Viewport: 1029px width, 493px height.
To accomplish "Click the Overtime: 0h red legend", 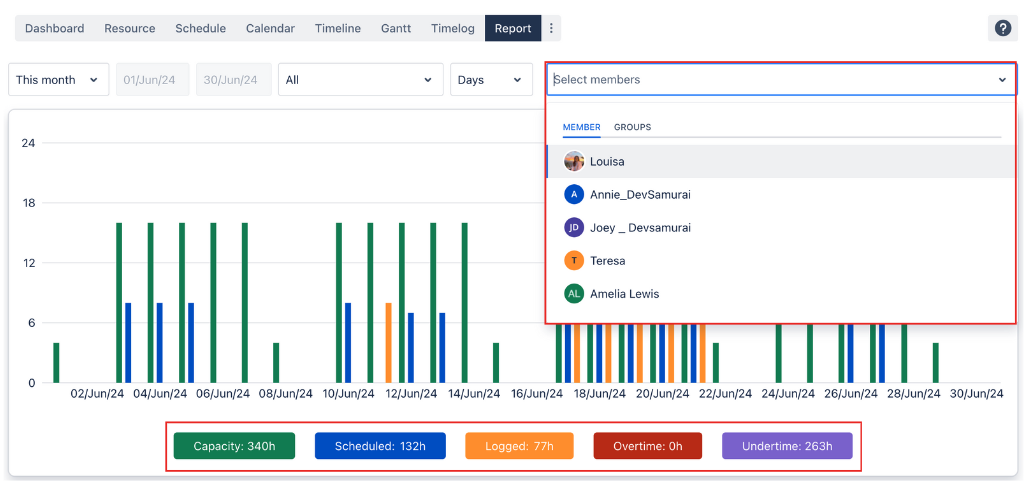I will pyautogui.click(x=648, y=446).
